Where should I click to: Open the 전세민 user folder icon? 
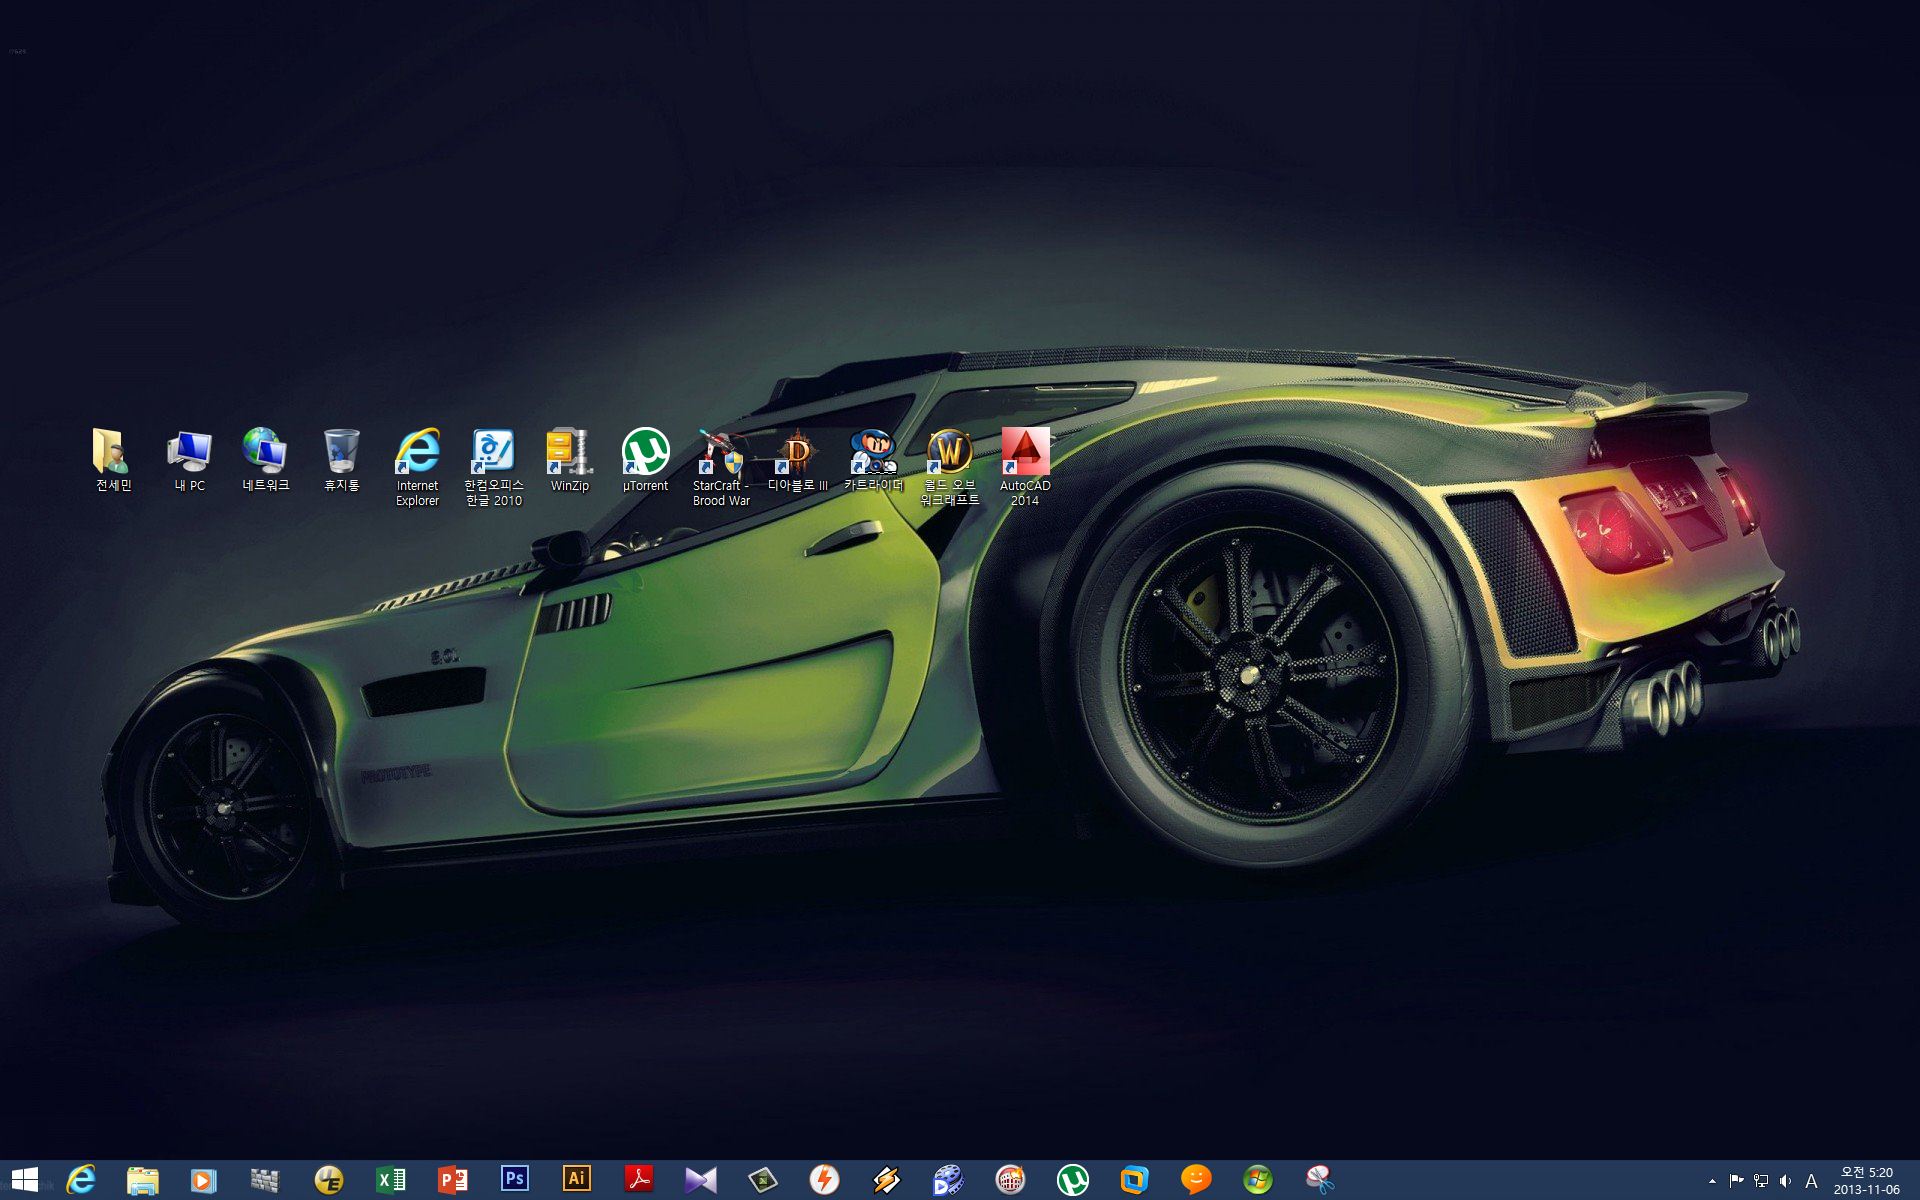[113, 460]
